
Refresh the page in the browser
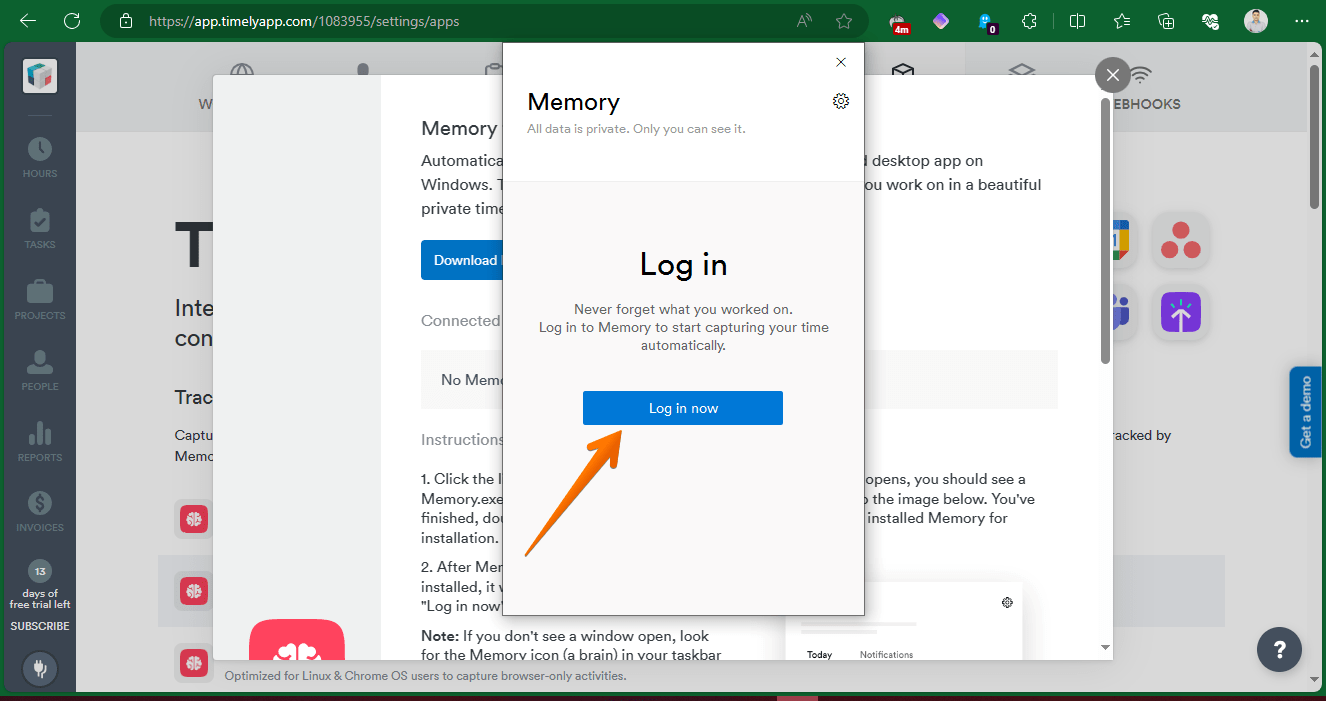tap(72, 20)
